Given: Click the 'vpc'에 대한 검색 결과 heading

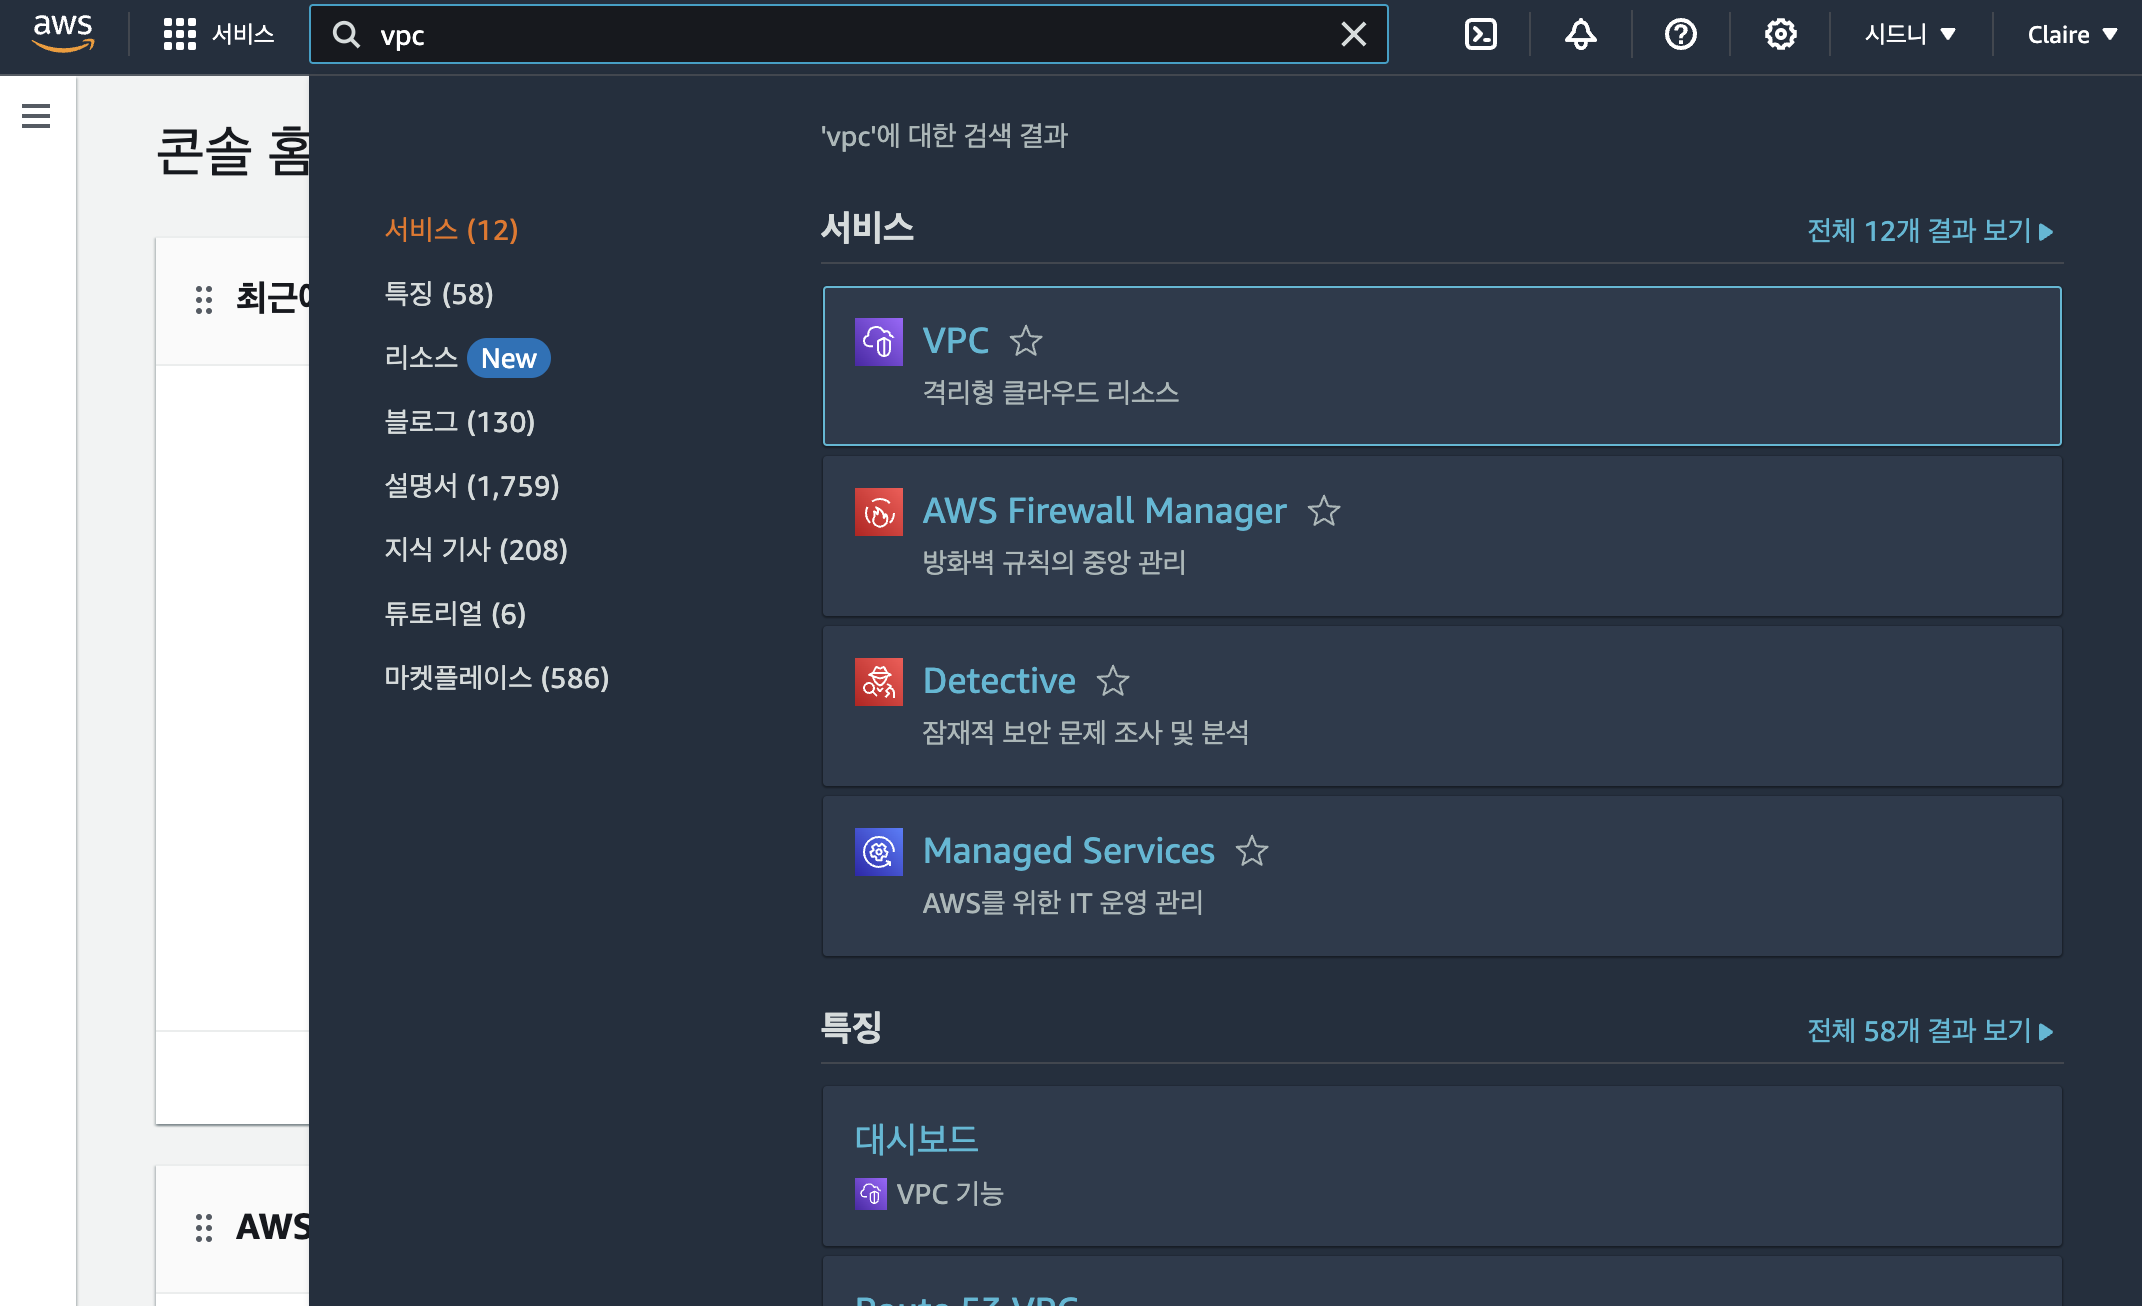Looking at the screenshot, I should (x=944, y=136).
